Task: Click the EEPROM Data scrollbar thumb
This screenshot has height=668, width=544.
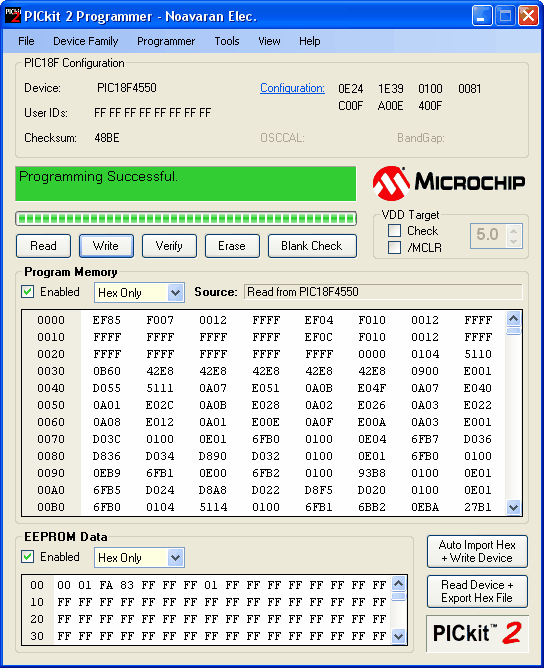Action: click(398, 596)
